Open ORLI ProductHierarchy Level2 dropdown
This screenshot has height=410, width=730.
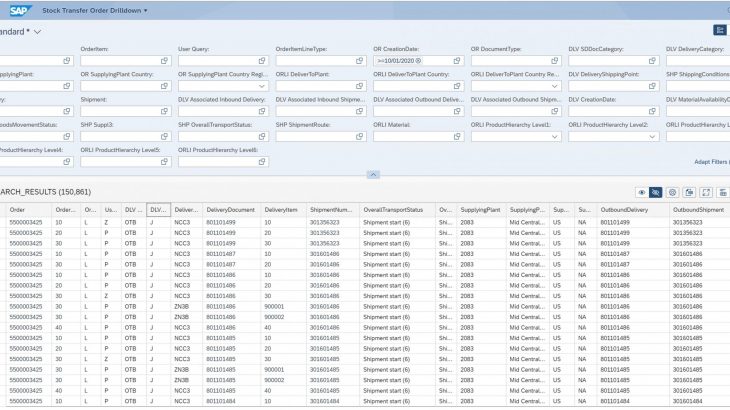click(651, 136)
